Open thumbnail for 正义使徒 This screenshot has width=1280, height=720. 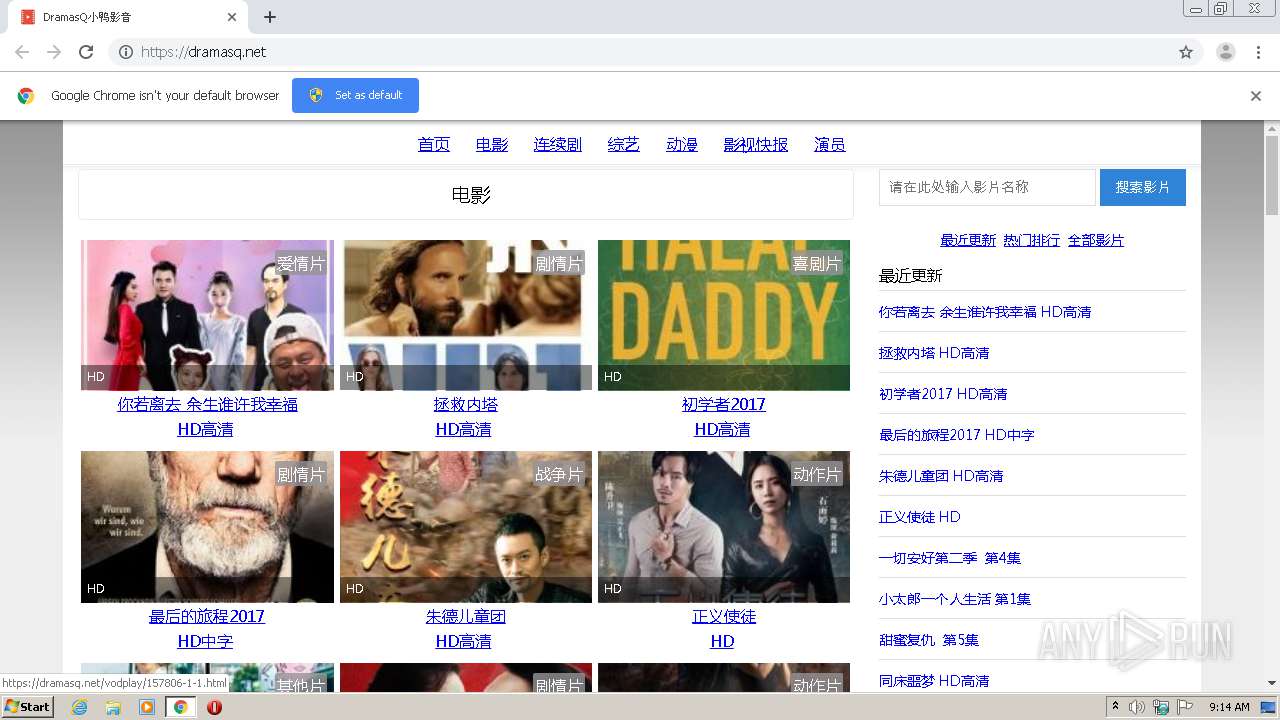coord(724,527)
